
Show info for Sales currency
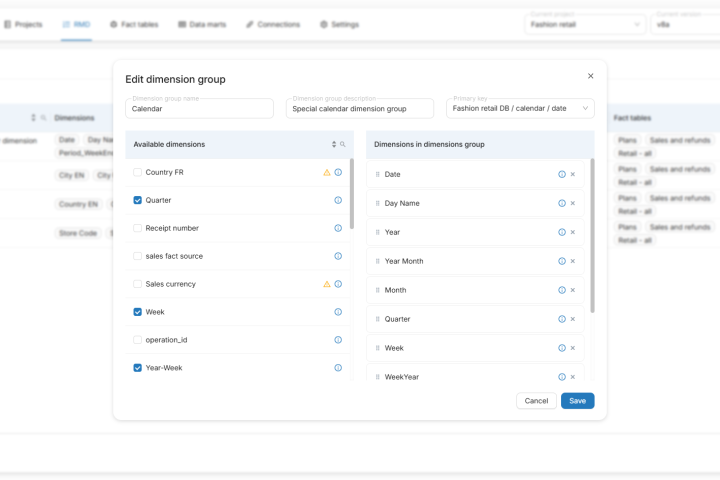pyautogui.click(x=338, y=284)
